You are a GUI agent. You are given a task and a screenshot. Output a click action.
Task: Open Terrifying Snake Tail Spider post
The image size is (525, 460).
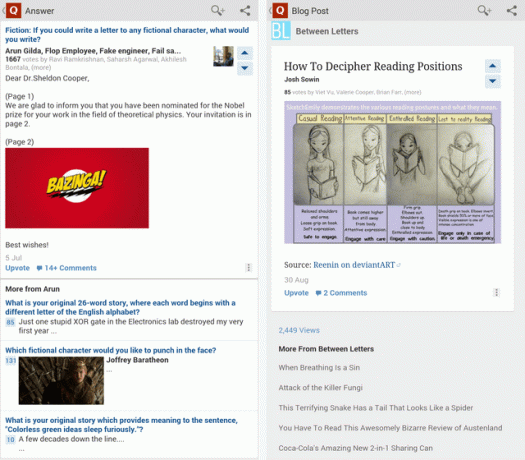coord(376,408)
